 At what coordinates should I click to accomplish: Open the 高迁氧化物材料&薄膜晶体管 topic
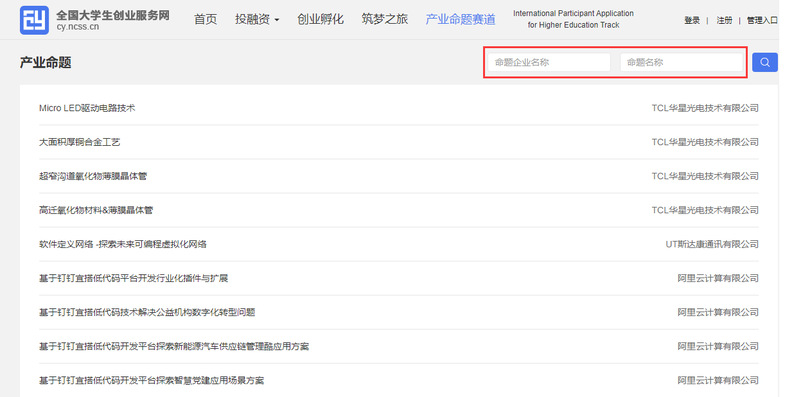pyautogui.click(x=96, y=210)
